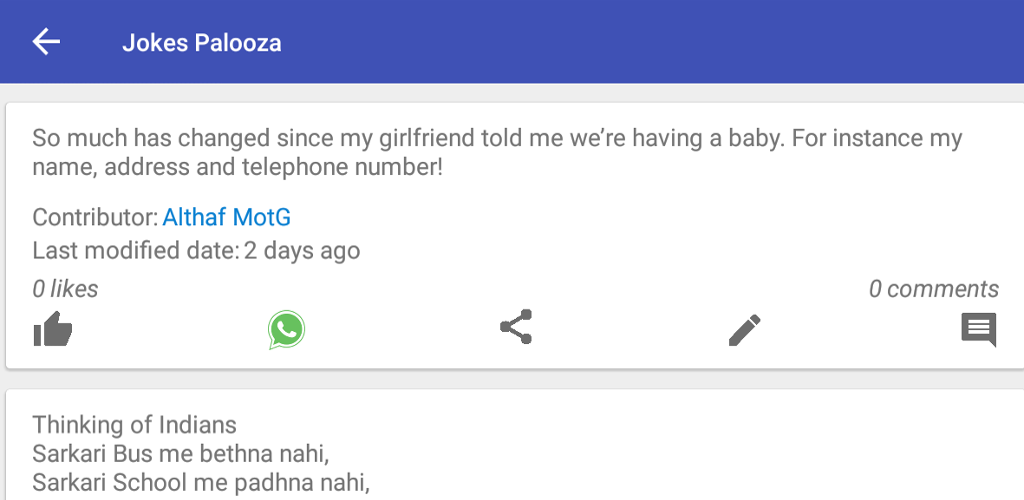
Task: Open contributor Althaf MotG profile
Action: click(227, 217)
